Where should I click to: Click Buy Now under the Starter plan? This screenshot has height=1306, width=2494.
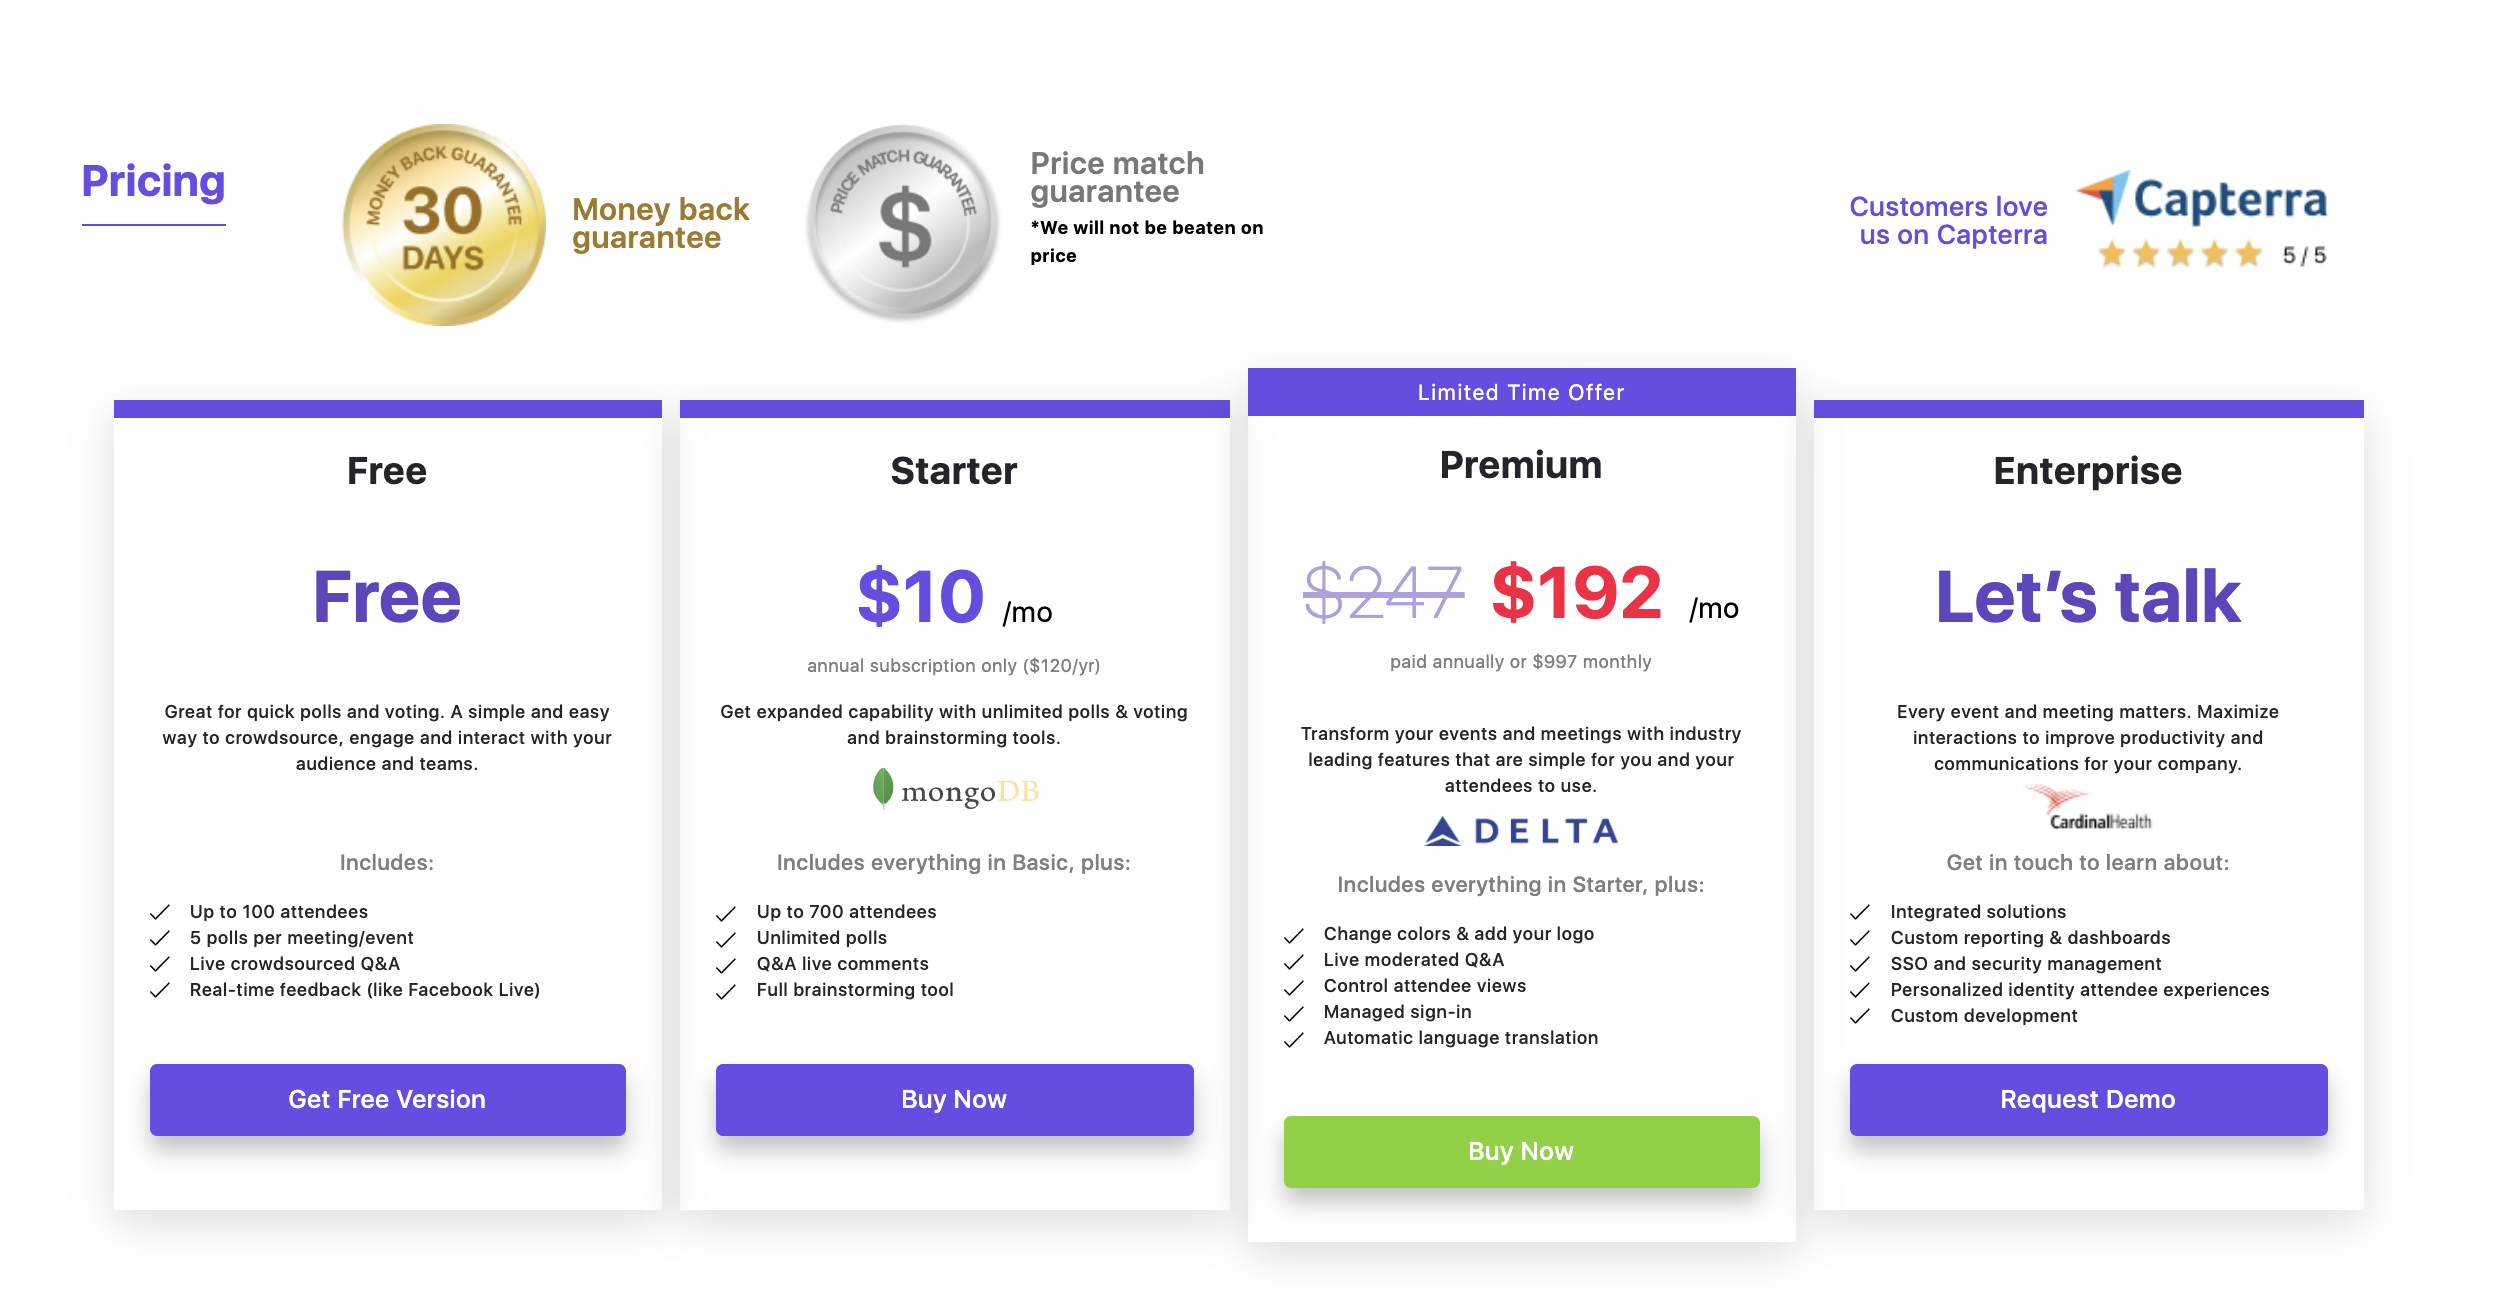tap(954, 1099)
